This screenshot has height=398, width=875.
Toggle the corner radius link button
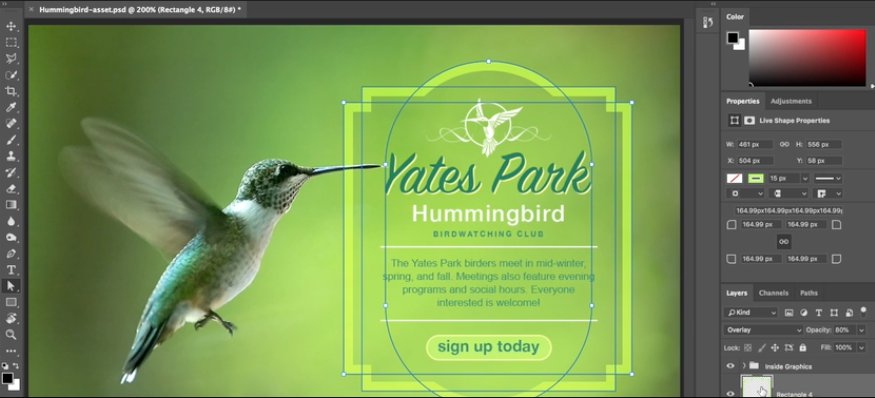[x=784, y=242]
